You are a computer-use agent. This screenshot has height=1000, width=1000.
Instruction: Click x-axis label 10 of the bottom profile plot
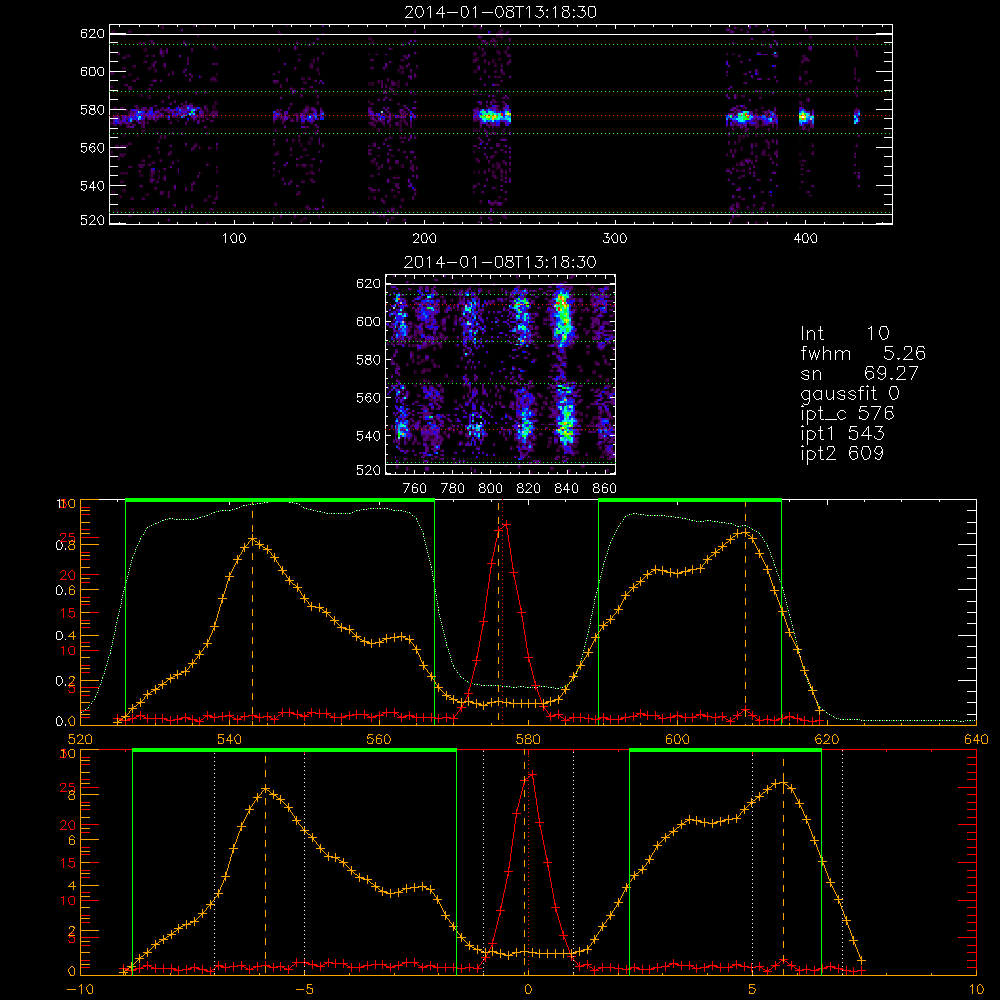976,990
